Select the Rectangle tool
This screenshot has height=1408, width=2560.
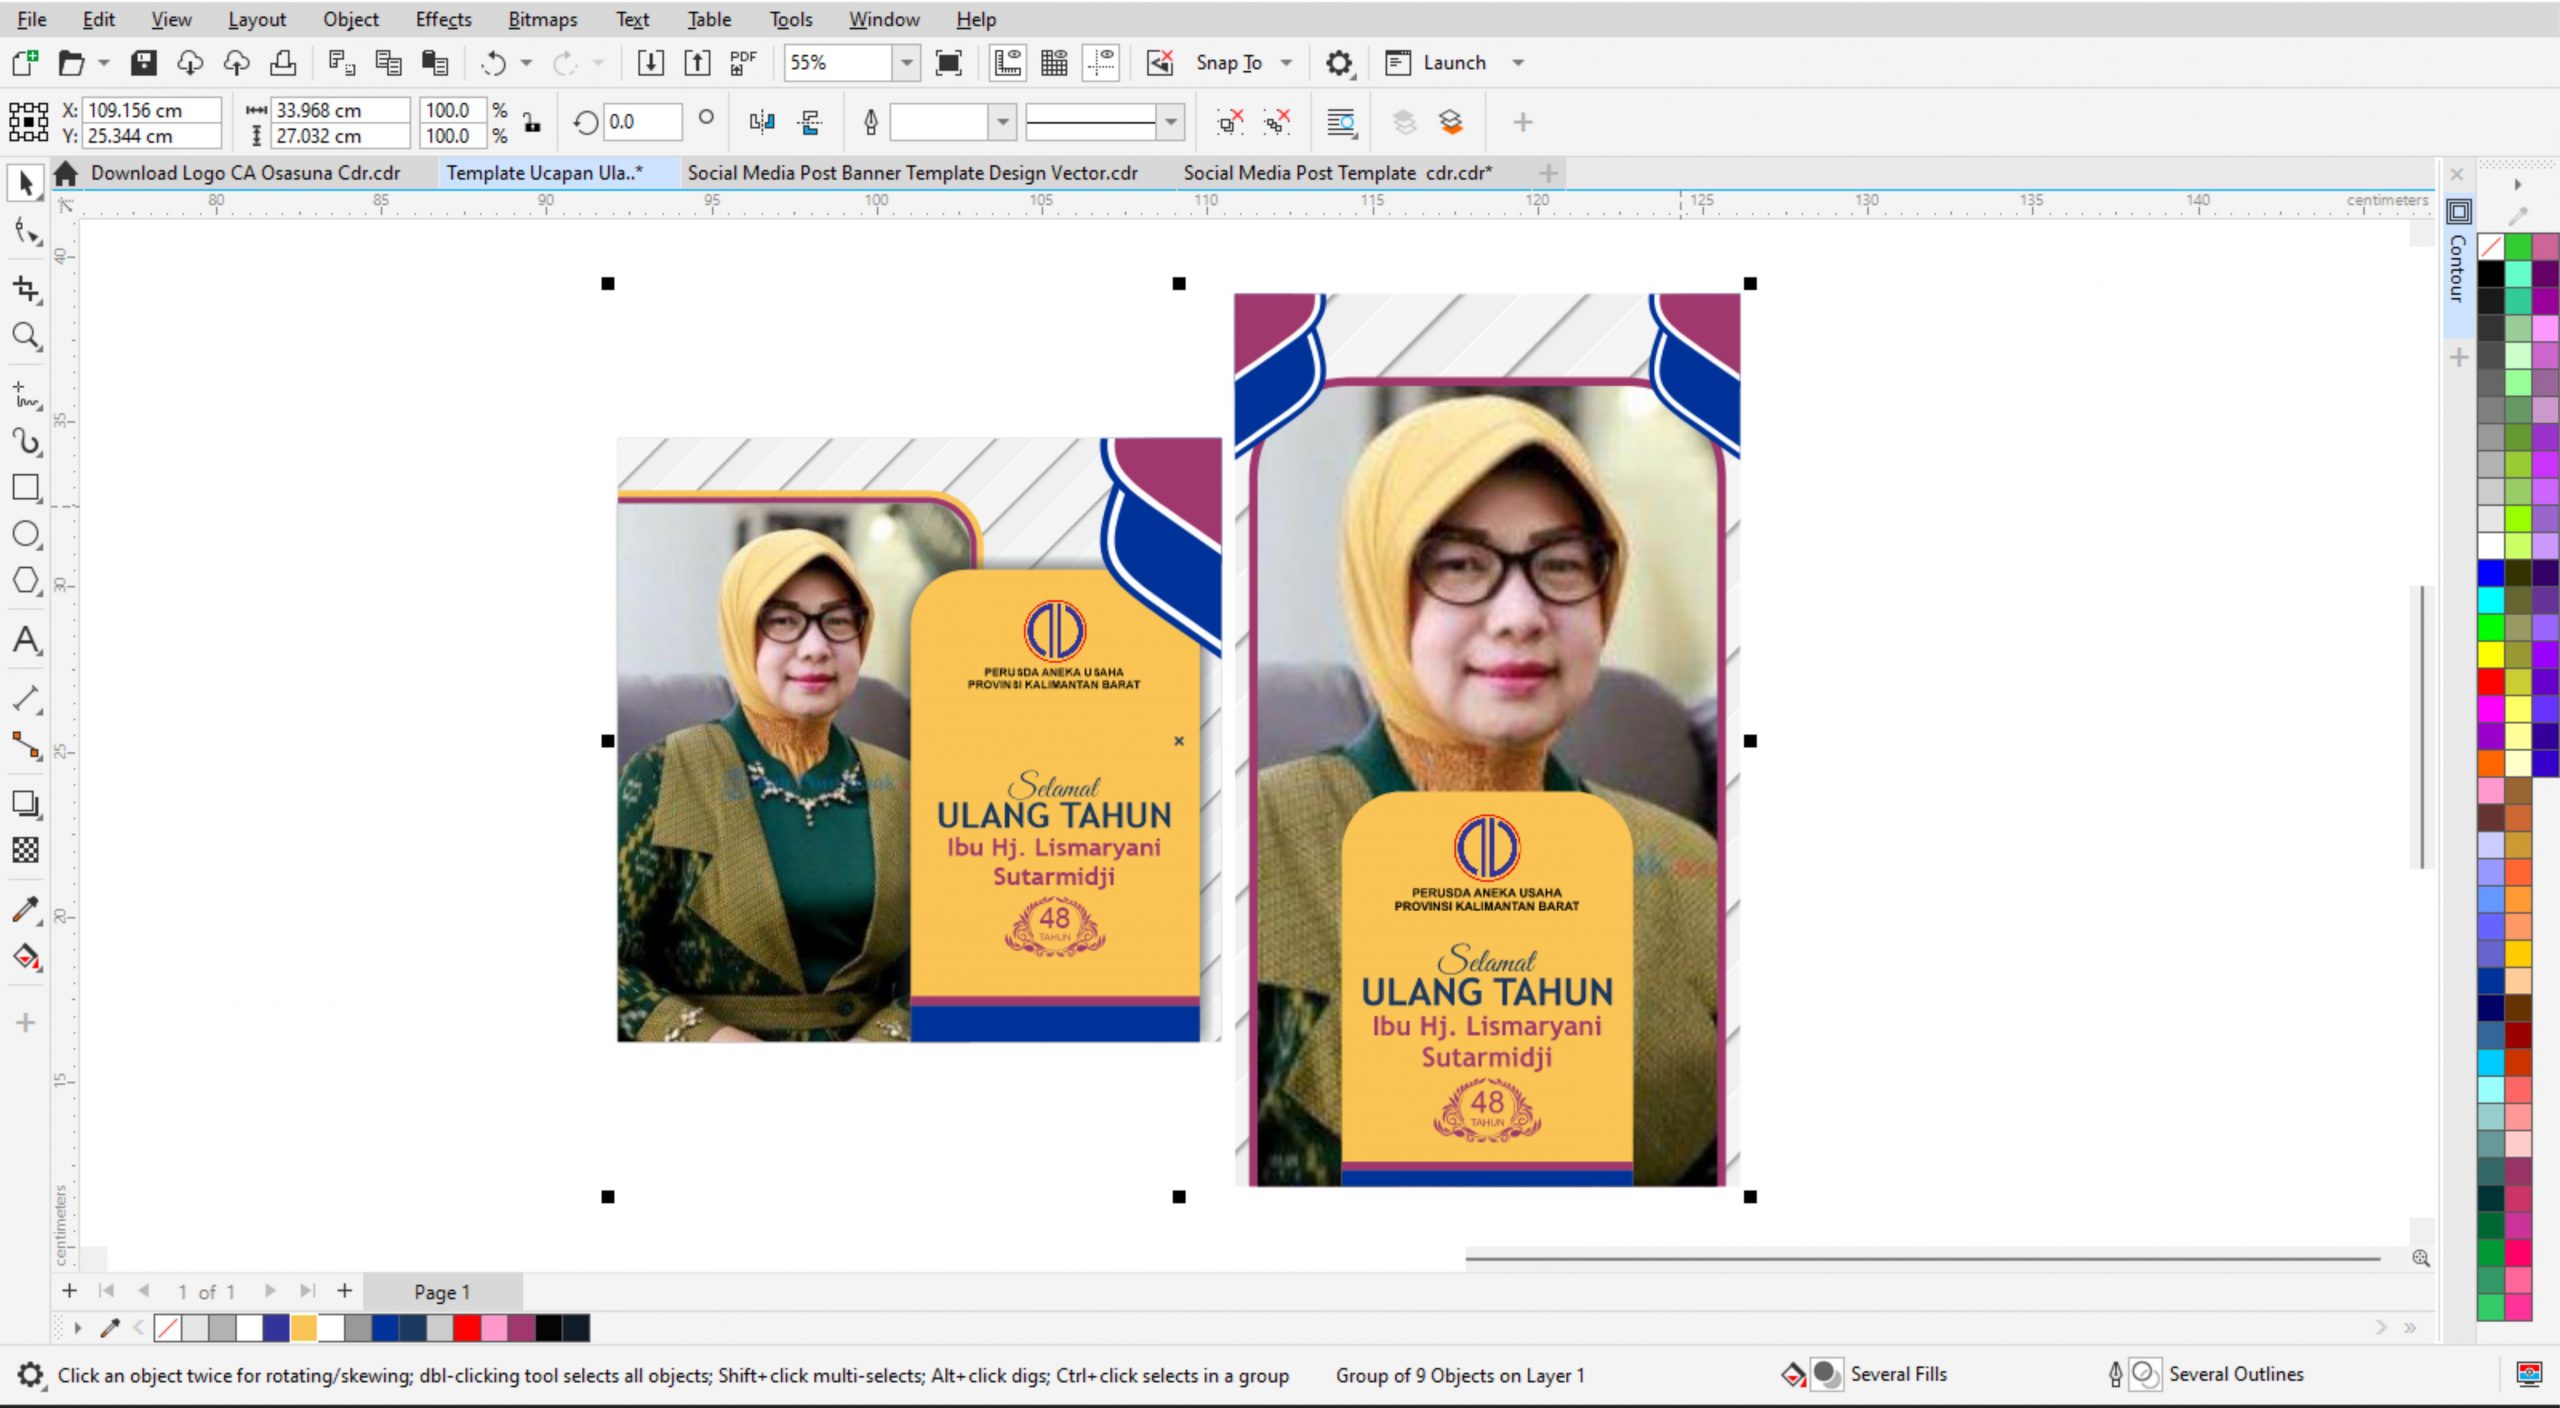[25, 488]
